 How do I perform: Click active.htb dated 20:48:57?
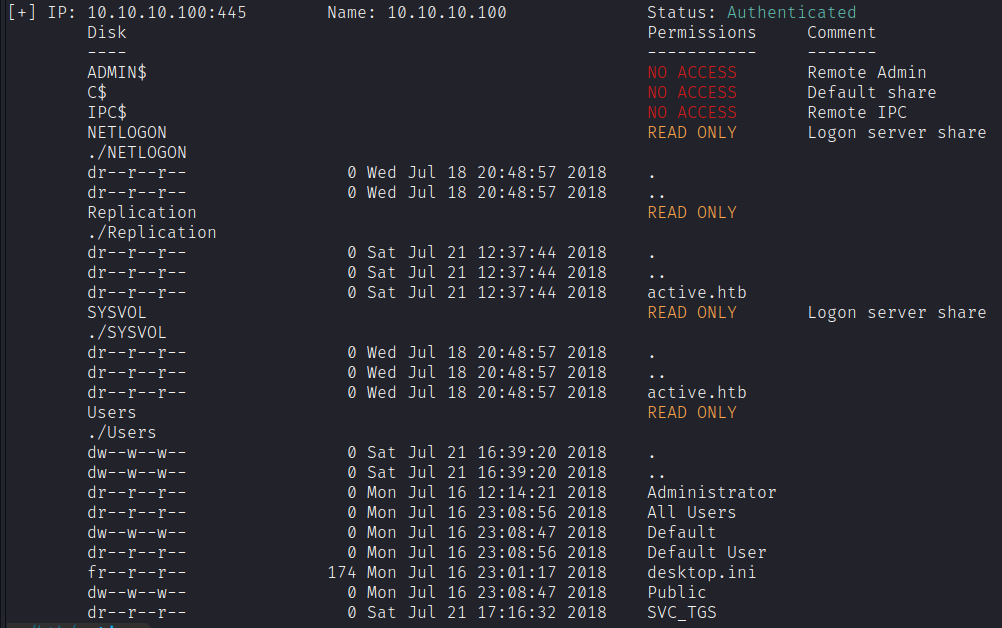[697, 392]
